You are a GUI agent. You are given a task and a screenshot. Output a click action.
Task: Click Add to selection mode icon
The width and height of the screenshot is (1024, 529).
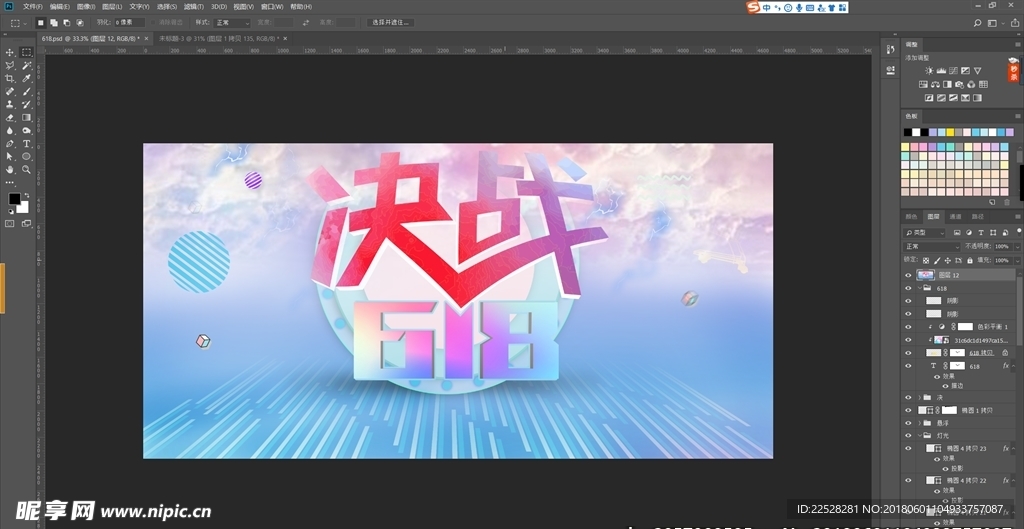coord(54,22)
